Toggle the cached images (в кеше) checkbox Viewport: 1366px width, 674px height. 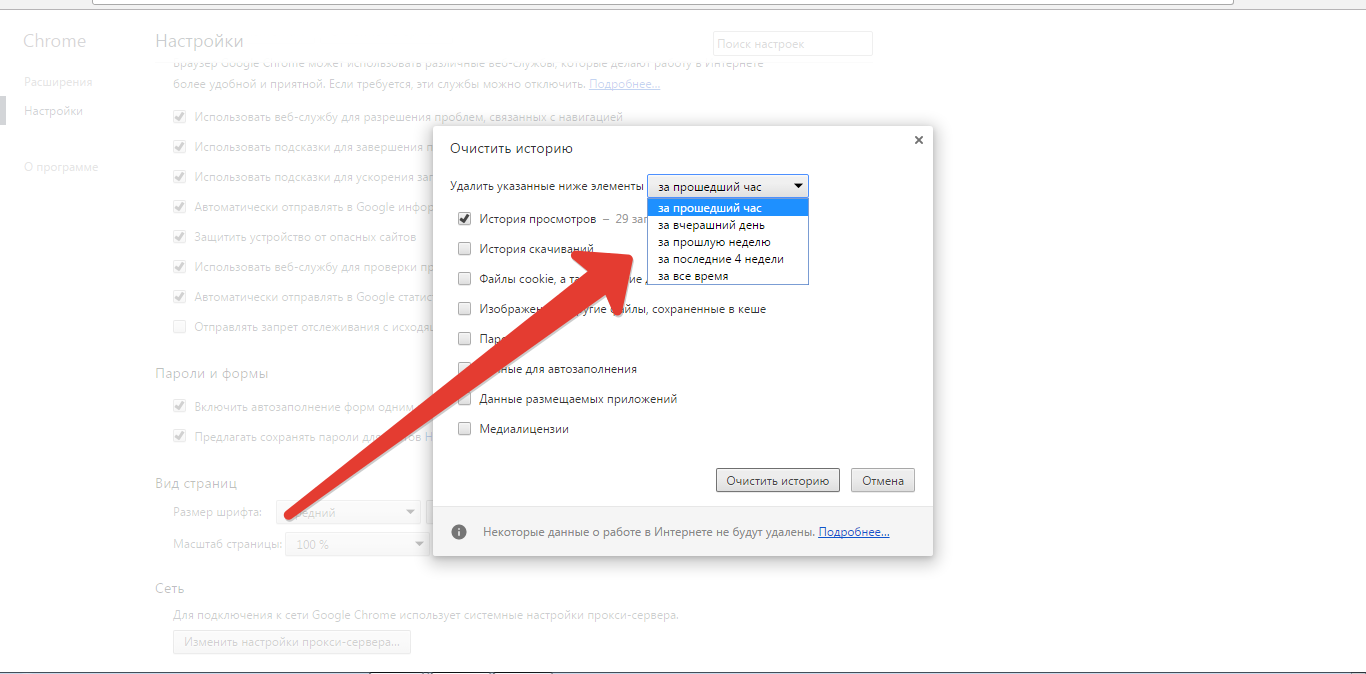pos(464,309)
